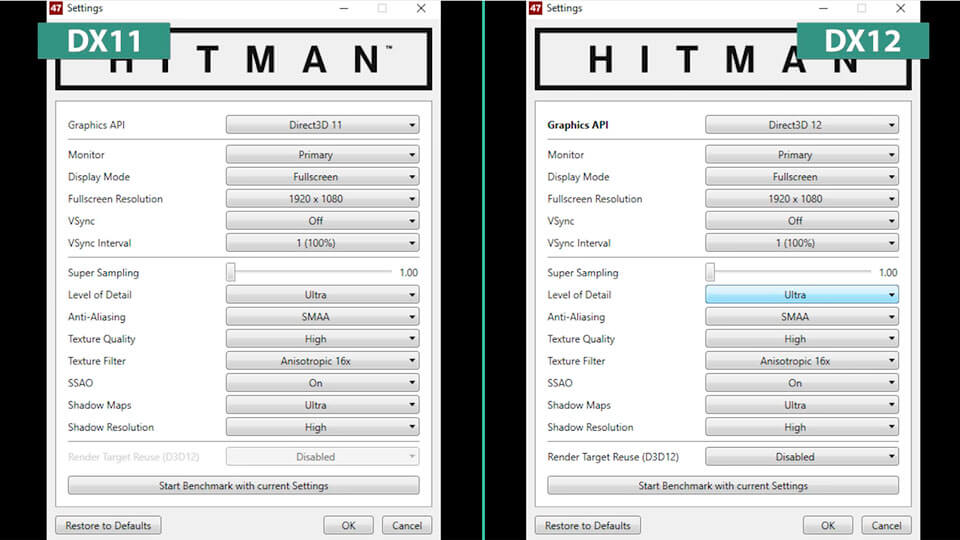Open Shadow Maps dropdown in DX11 window
The width and height of the screenshot is (960, 540).
click(323, 405)
